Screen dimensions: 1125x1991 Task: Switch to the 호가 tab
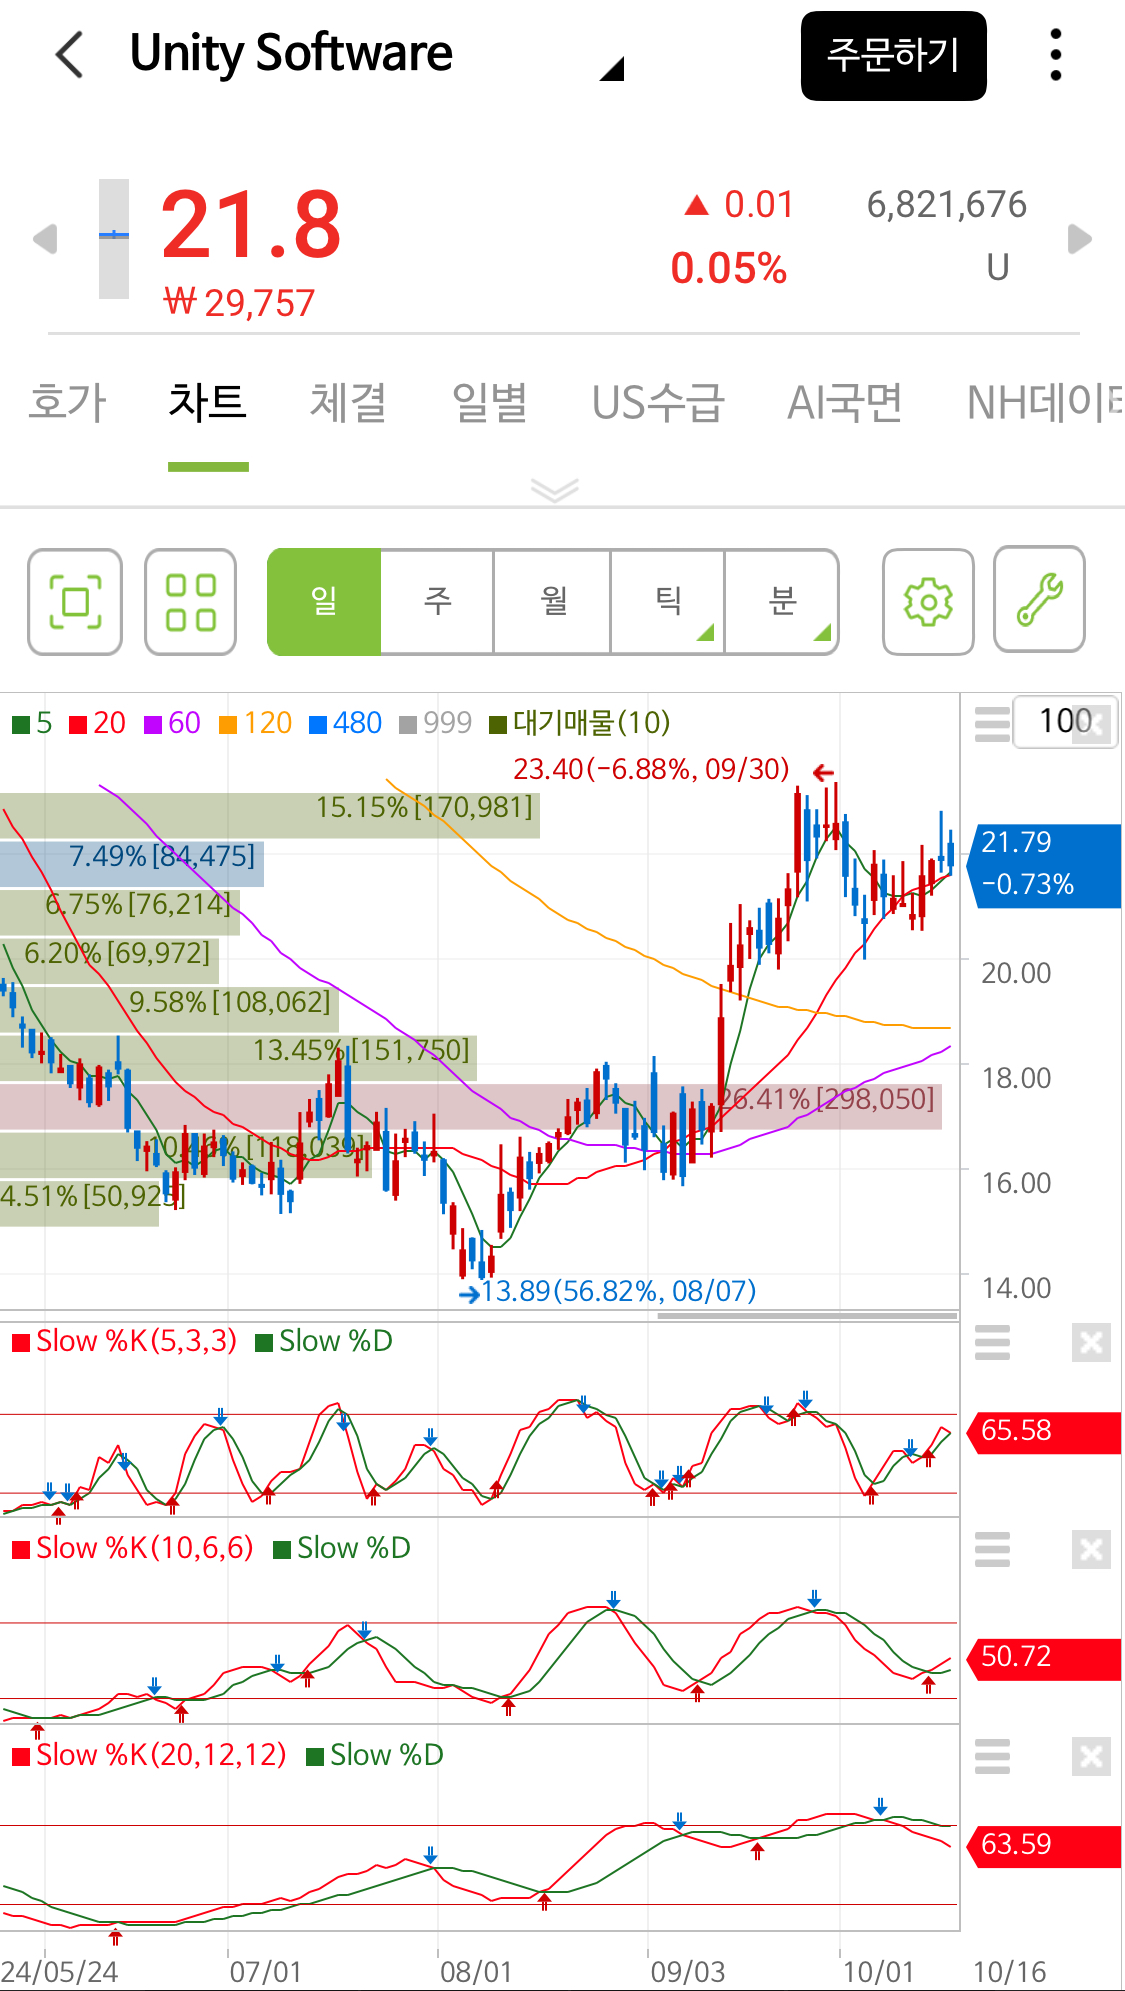click(67, 403)
